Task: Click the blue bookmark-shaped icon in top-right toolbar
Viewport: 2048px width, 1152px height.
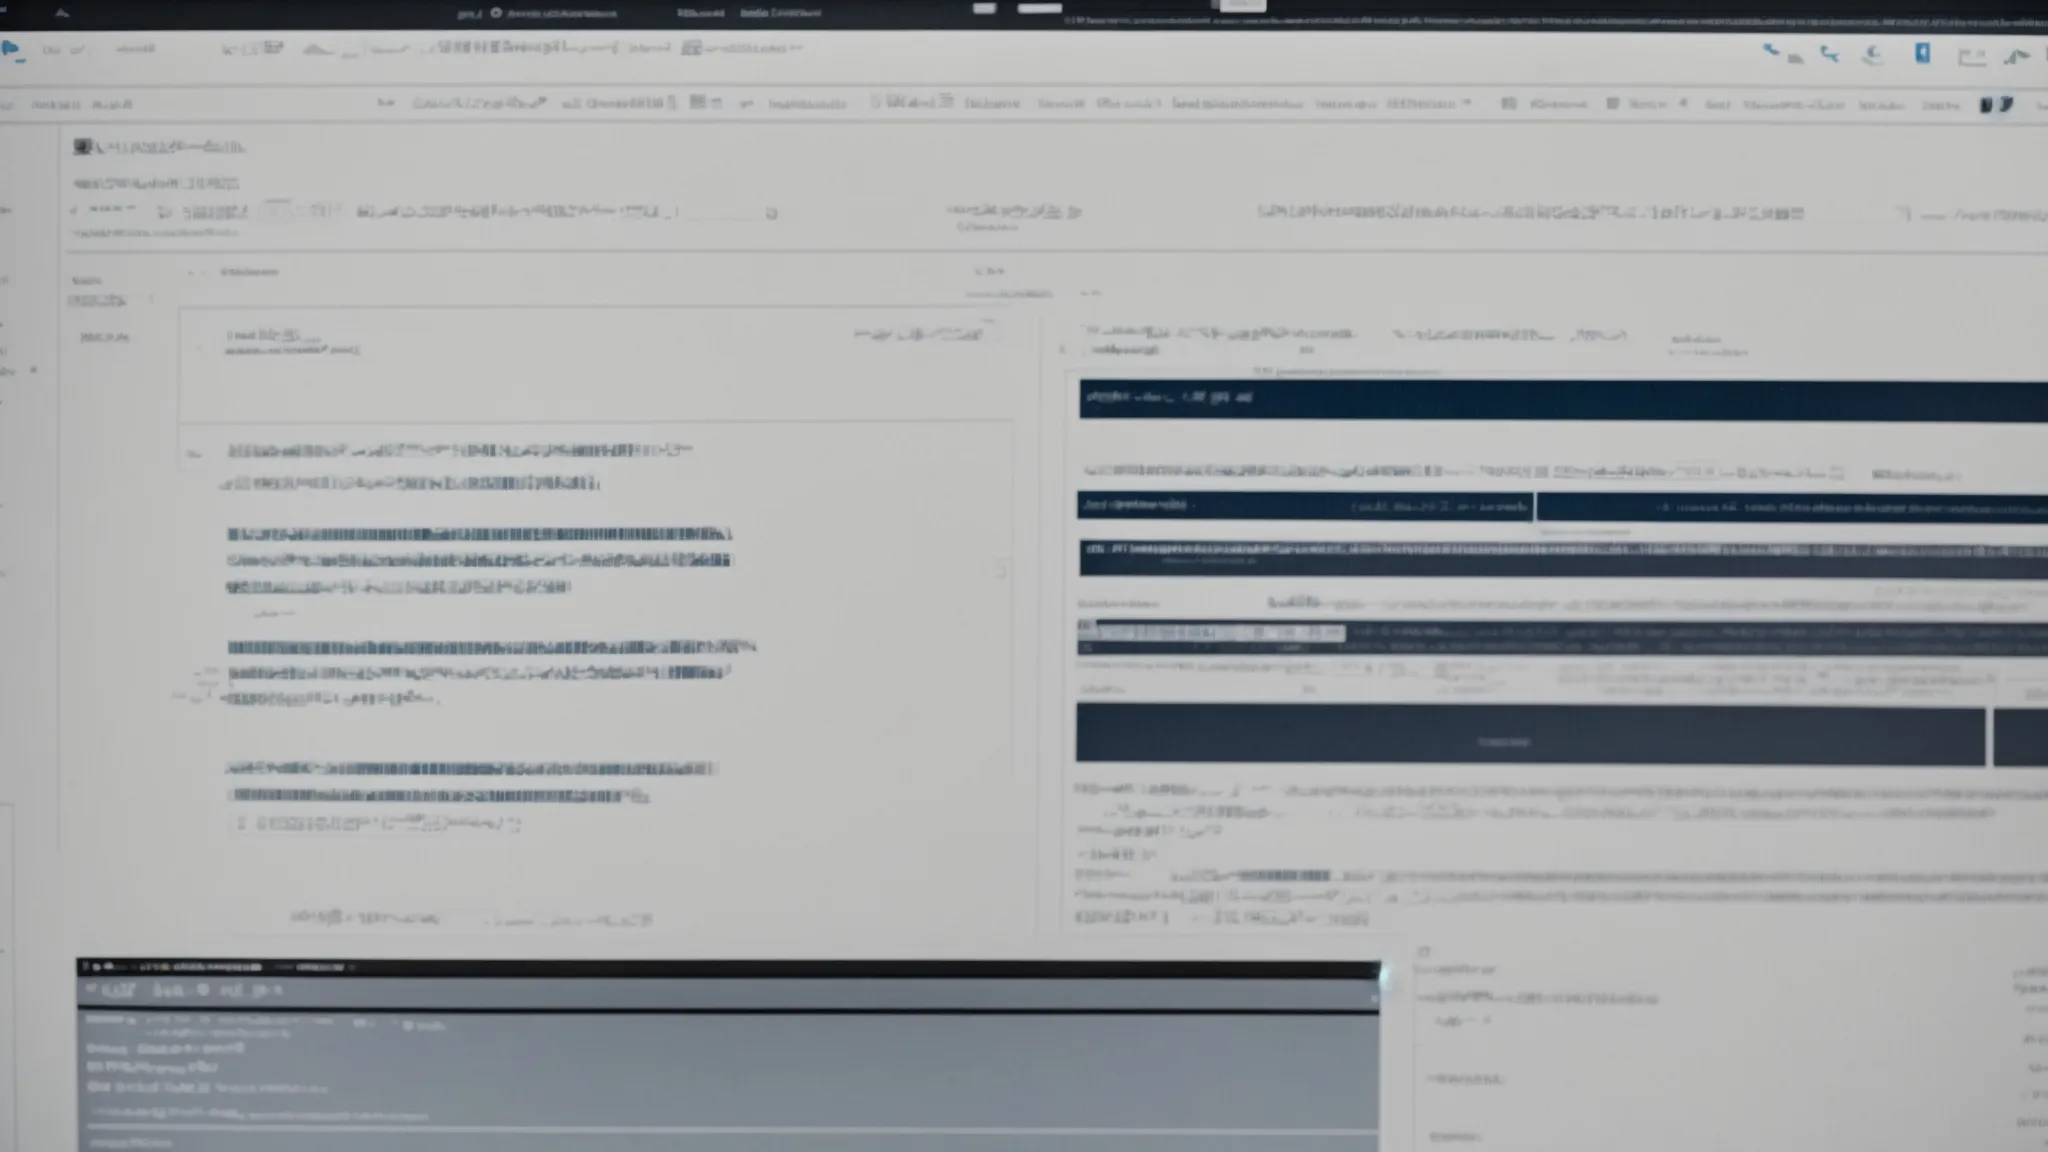Action: pos(1922,53)
